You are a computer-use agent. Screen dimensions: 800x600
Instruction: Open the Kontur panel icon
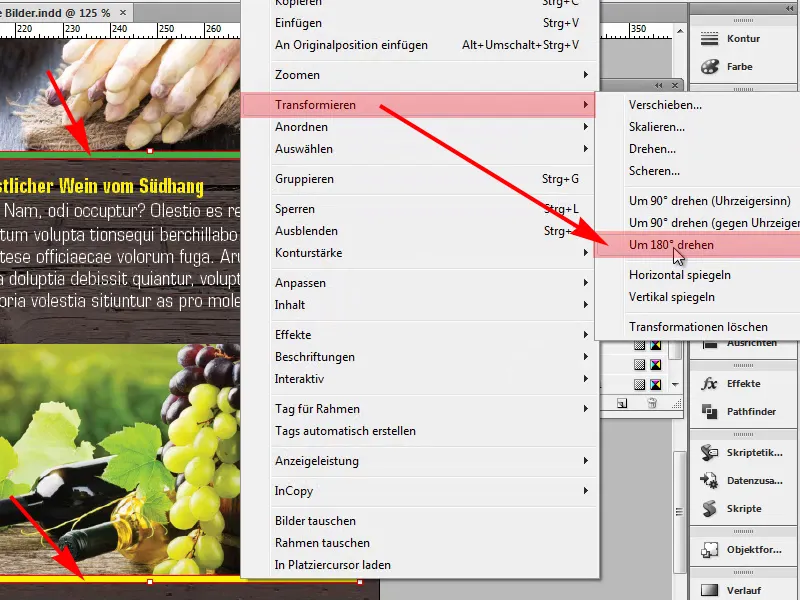coord(709,39)
